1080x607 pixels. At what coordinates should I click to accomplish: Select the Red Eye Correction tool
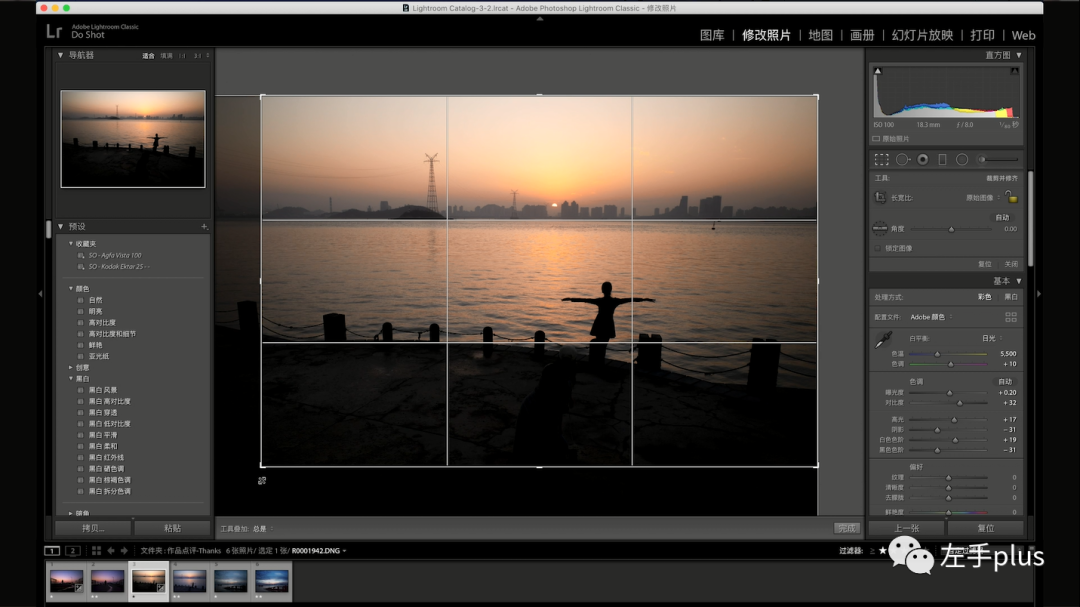[x=922, y=160]
